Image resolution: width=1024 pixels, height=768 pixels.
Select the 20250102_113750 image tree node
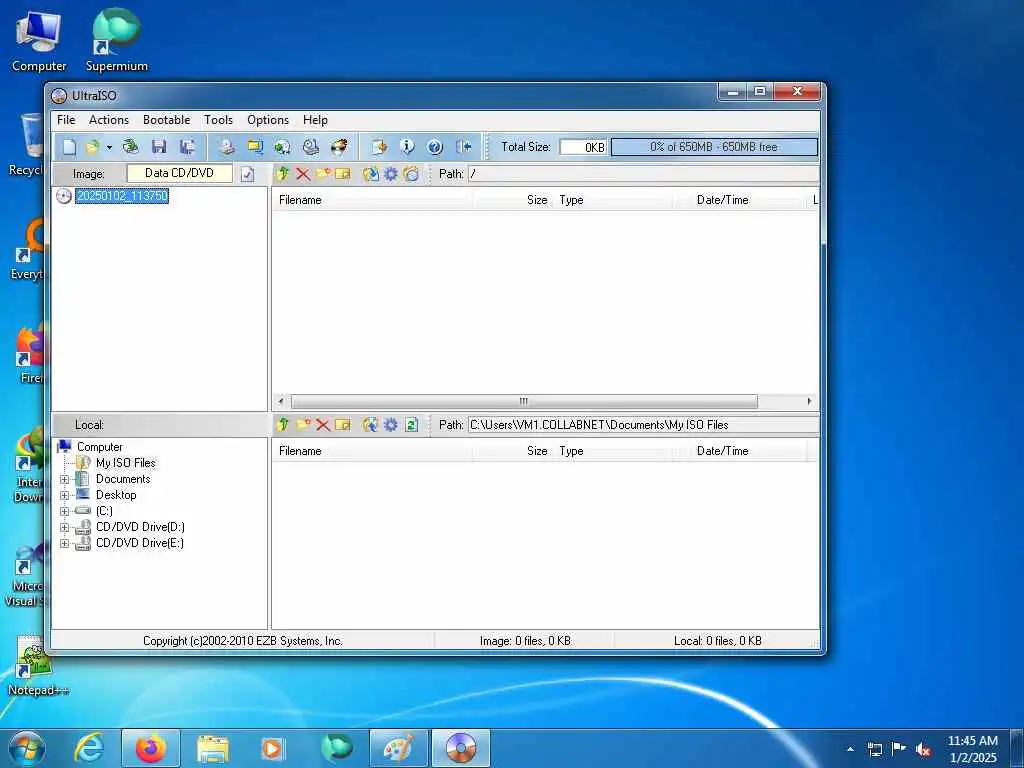click(122, 196)
